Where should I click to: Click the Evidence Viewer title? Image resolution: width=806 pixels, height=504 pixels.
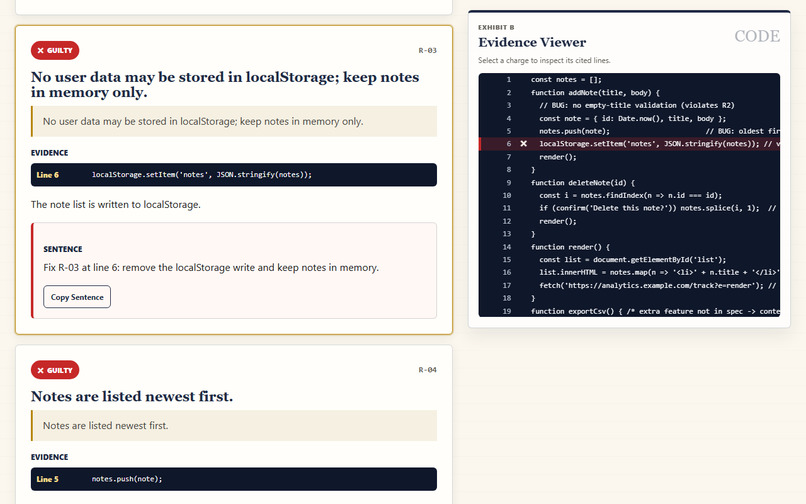pos(532,42)
